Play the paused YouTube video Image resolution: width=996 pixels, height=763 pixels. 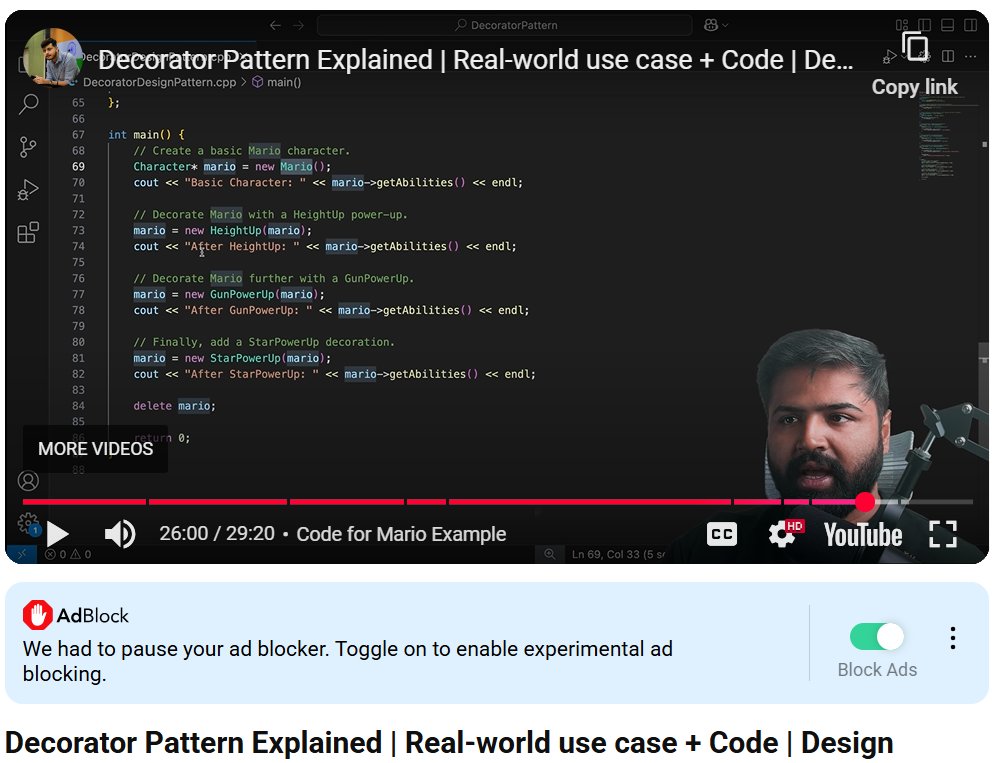[x=58, y=534]
